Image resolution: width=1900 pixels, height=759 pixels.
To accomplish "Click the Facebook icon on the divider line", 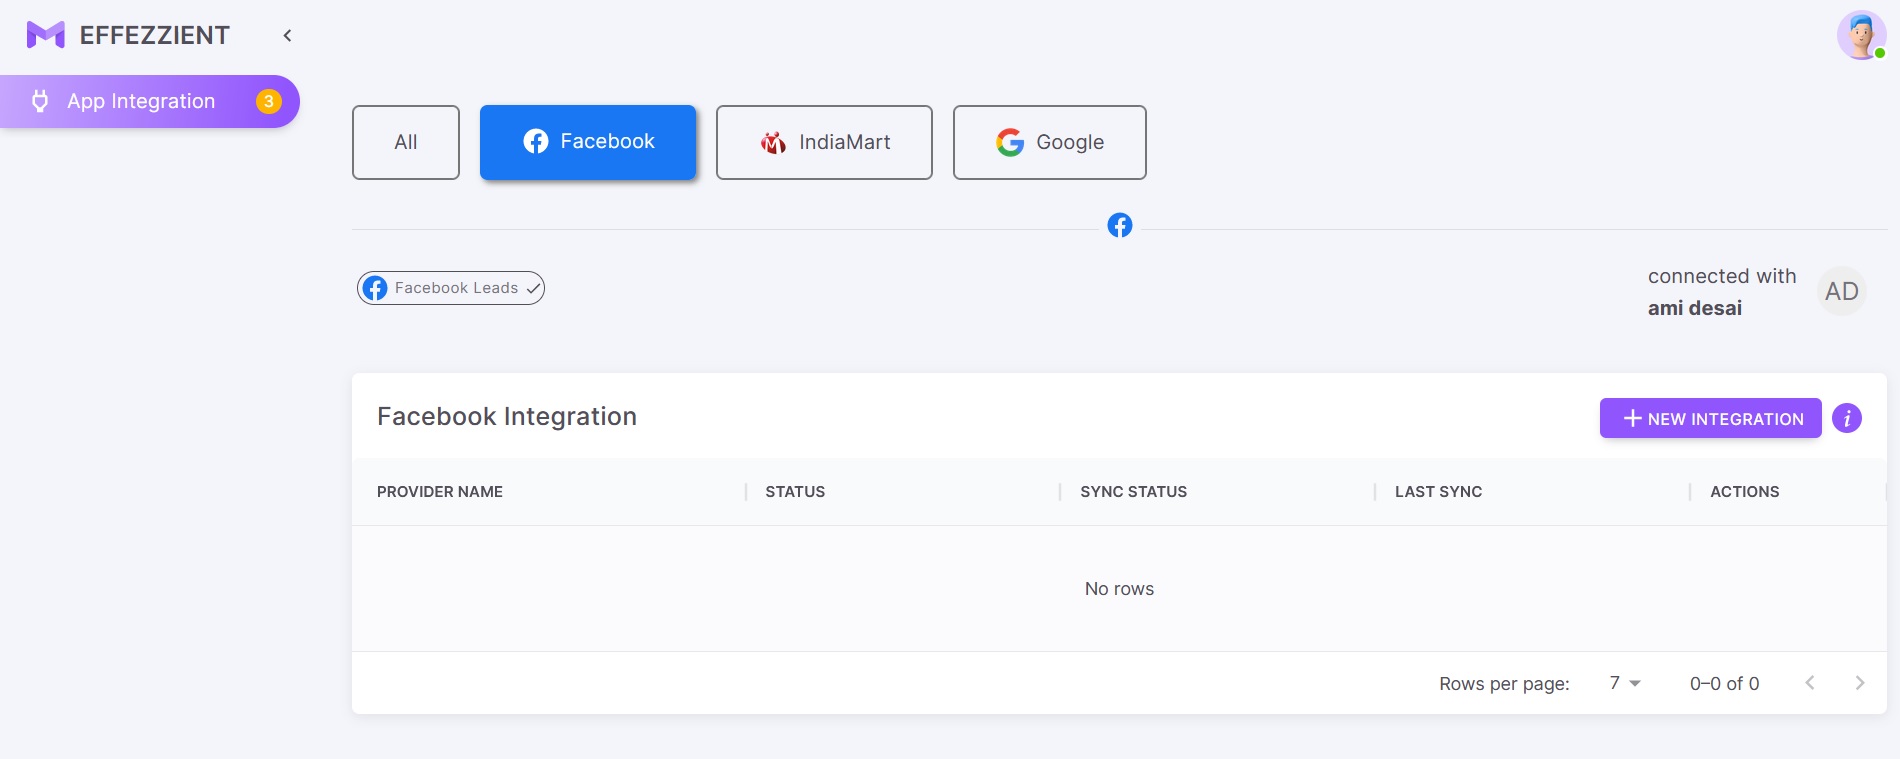I will [1120, 226].
